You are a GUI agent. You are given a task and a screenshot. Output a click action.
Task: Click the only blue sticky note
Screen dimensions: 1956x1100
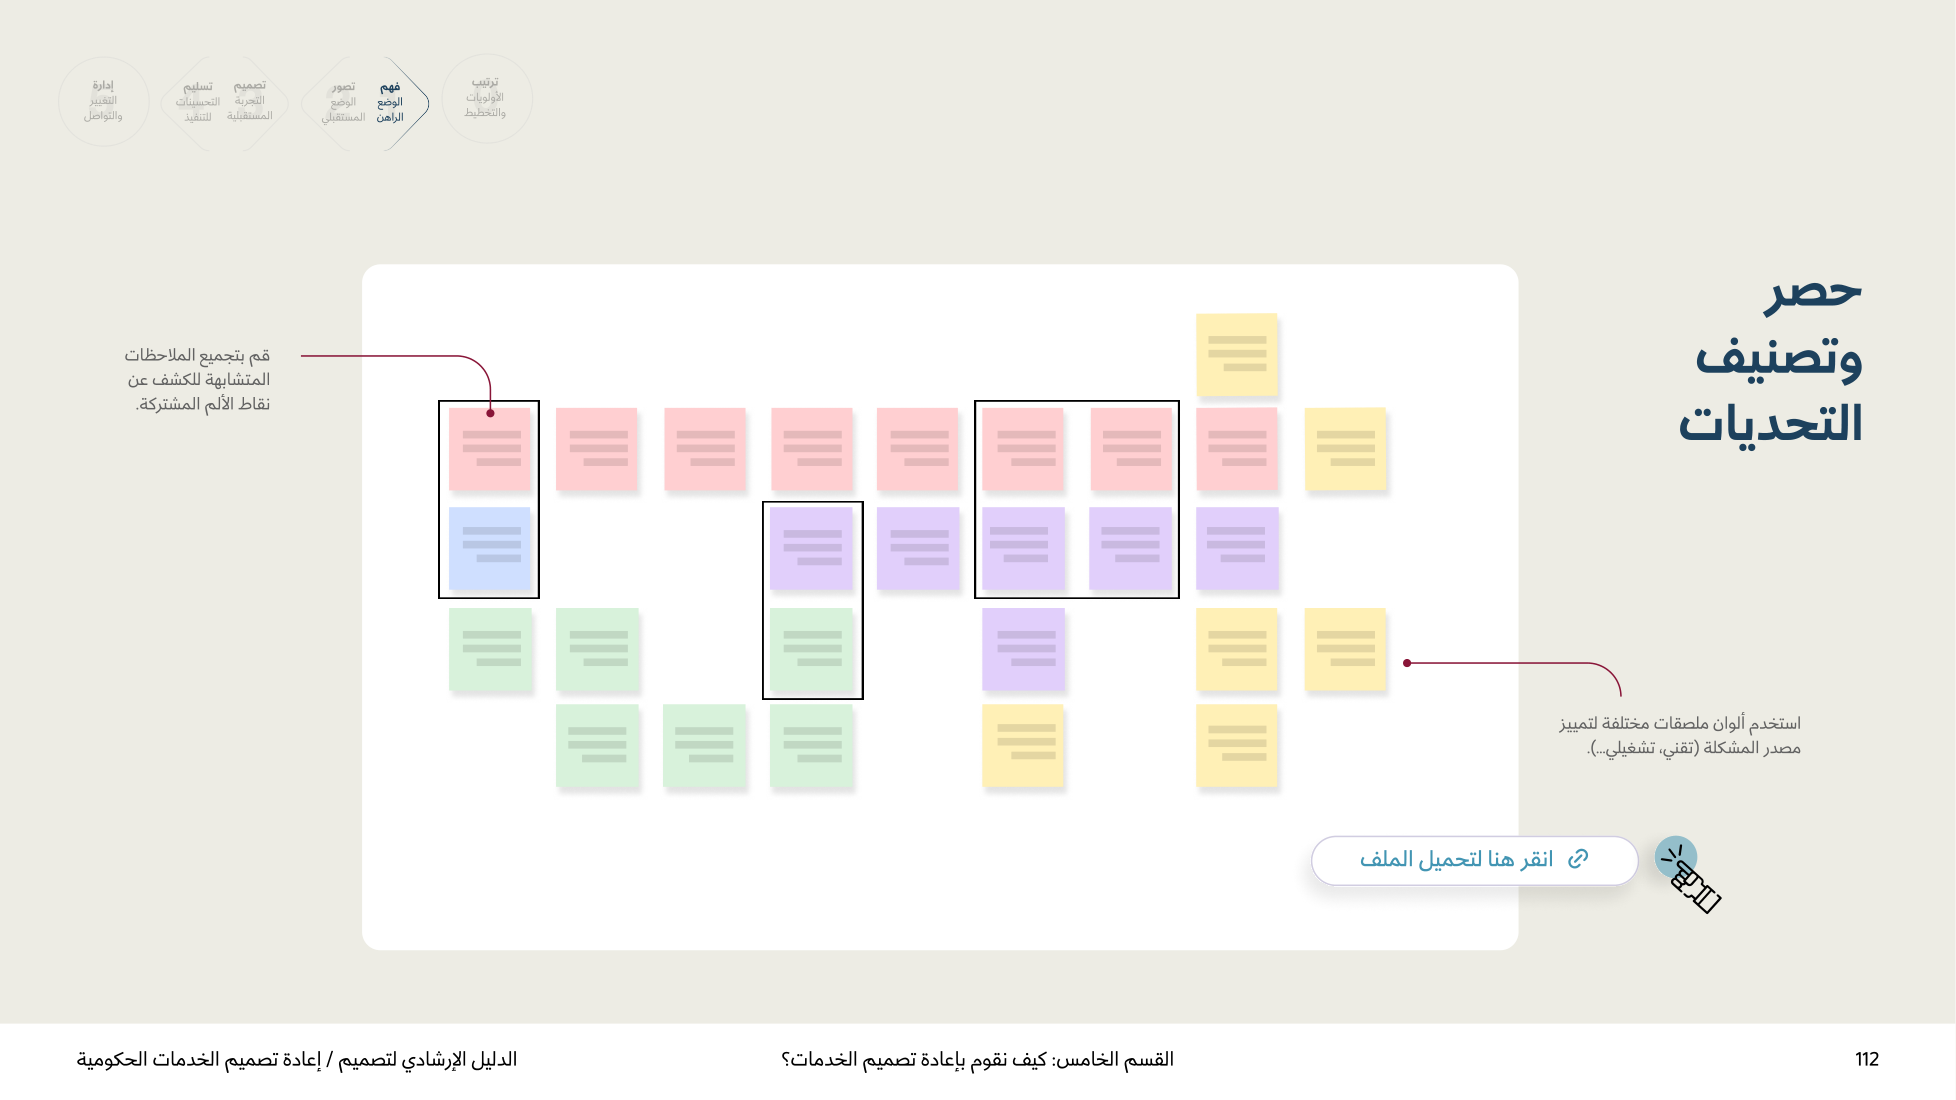pyautogui.click(x=490, y=548)
